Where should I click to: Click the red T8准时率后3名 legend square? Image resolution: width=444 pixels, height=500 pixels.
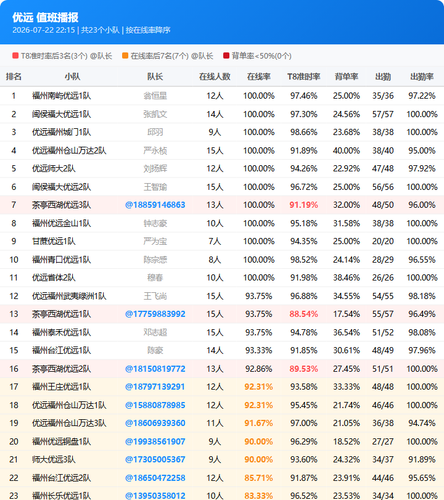coord(15,56)
